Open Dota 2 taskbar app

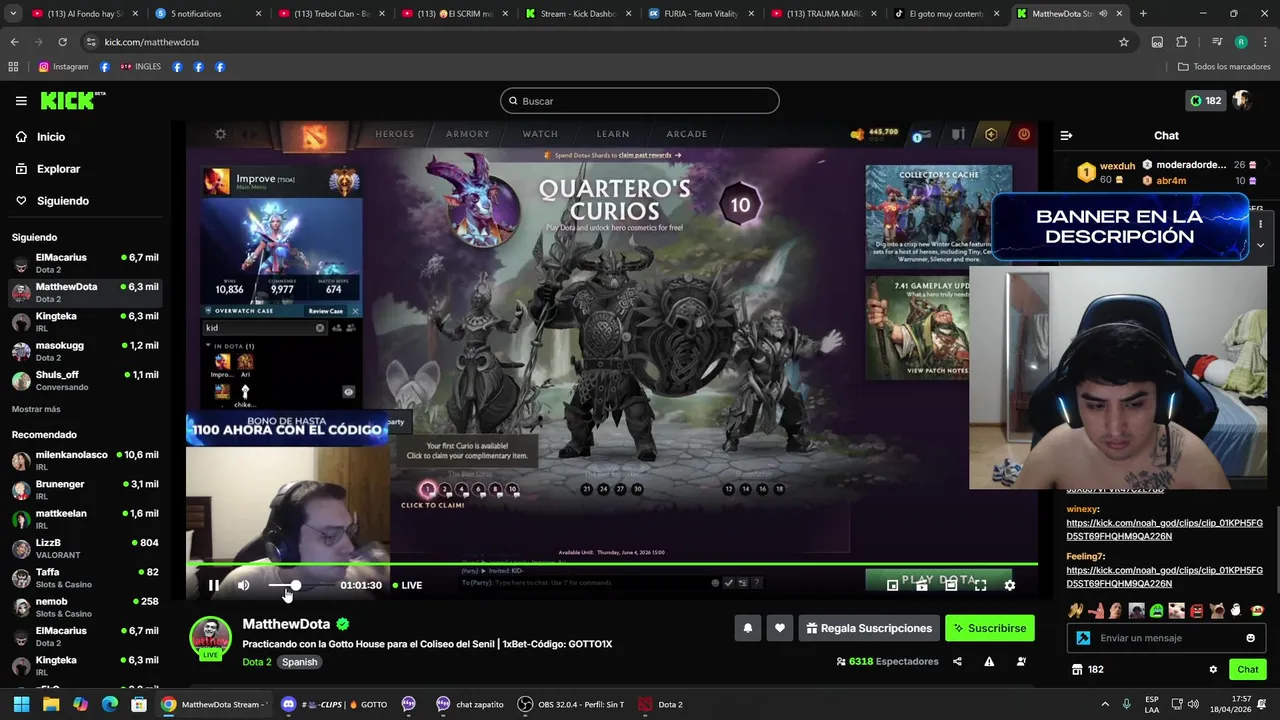pos(661,704)
